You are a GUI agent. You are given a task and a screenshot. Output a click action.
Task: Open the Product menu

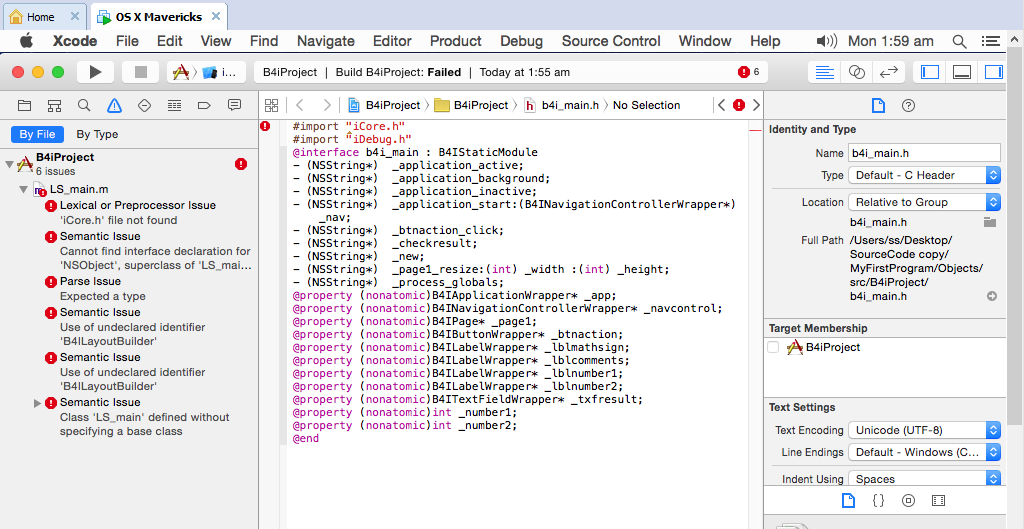pos(455,41)
